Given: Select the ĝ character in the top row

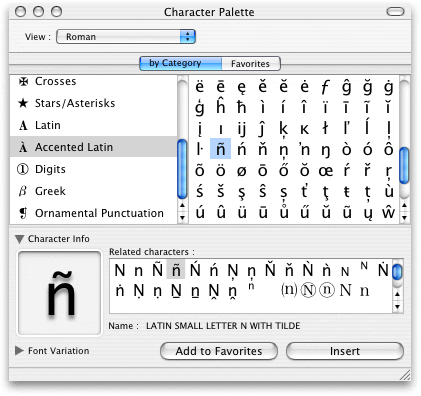Looking at the screenshot, I should coord(347,87).
